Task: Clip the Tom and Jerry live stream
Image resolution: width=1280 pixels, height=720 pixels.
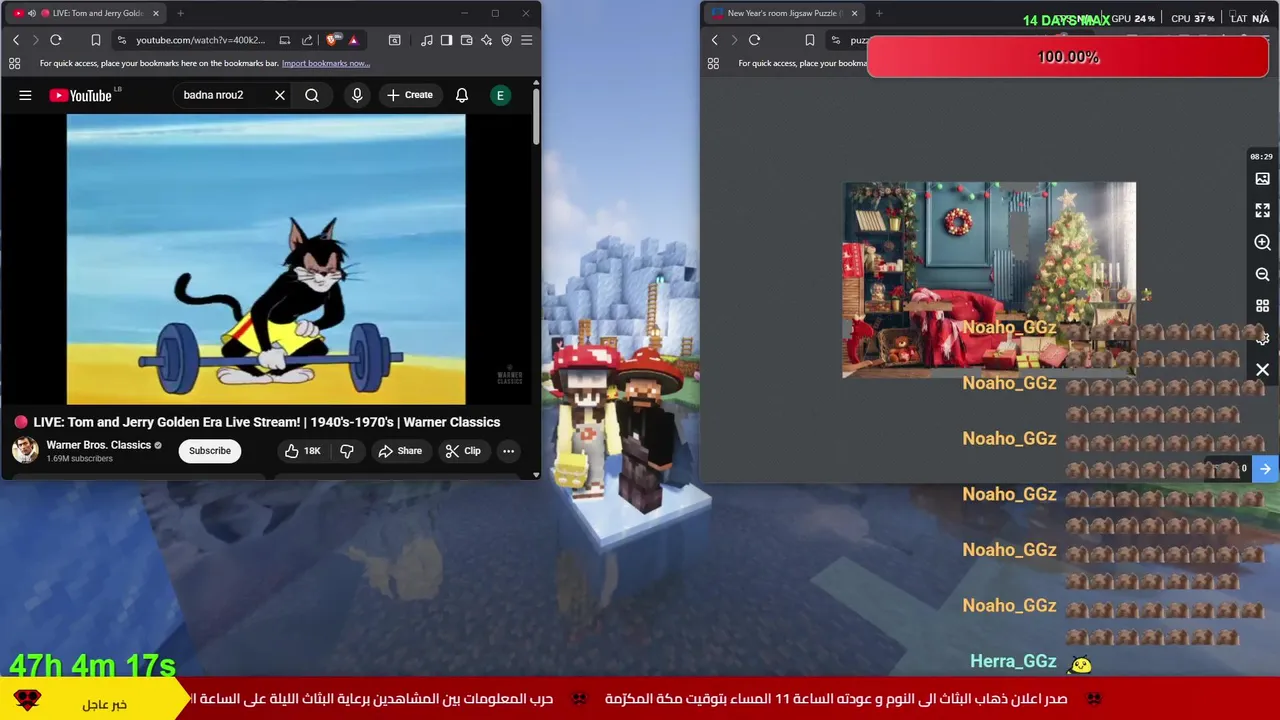Action: click(x=463, y=451)
